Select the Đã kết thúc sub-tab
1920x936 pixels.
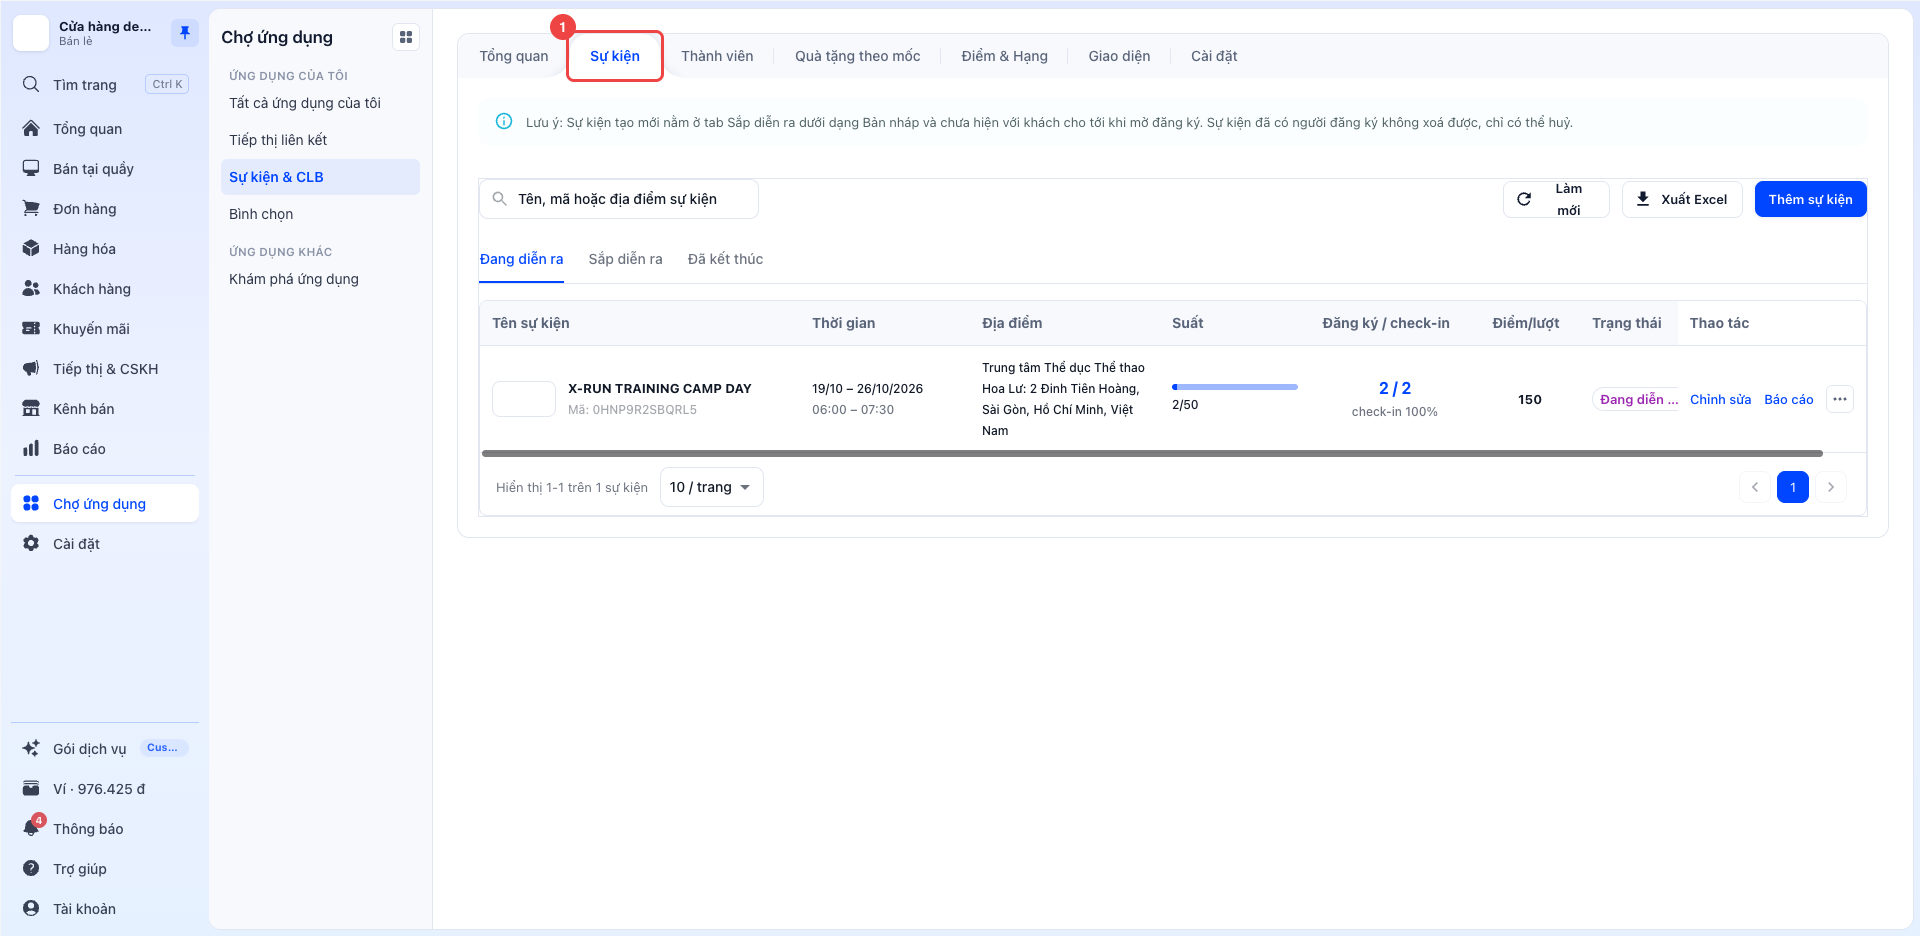pos(725,259)
